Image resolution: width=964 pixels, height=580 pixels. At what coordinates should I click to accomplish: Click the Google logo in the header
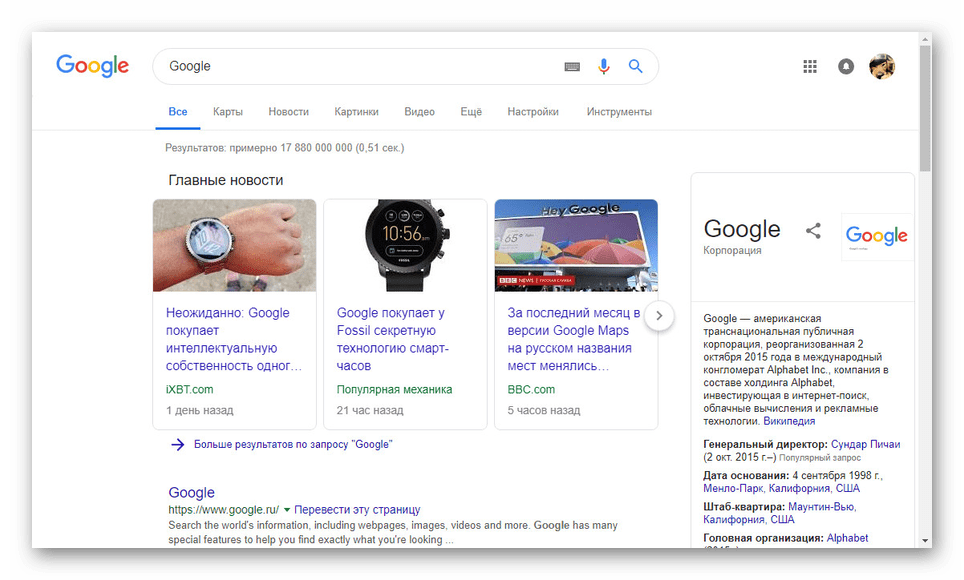click(92, 65)
